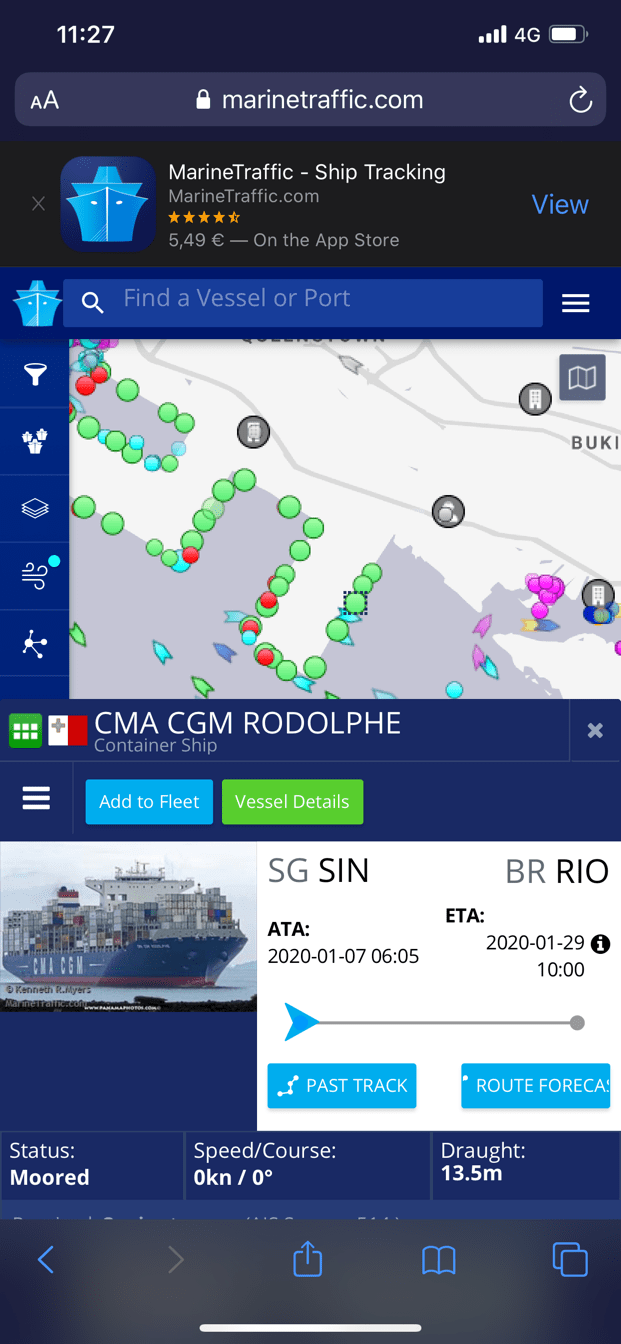Open vessel panel hamburger menu

[36, 798]
